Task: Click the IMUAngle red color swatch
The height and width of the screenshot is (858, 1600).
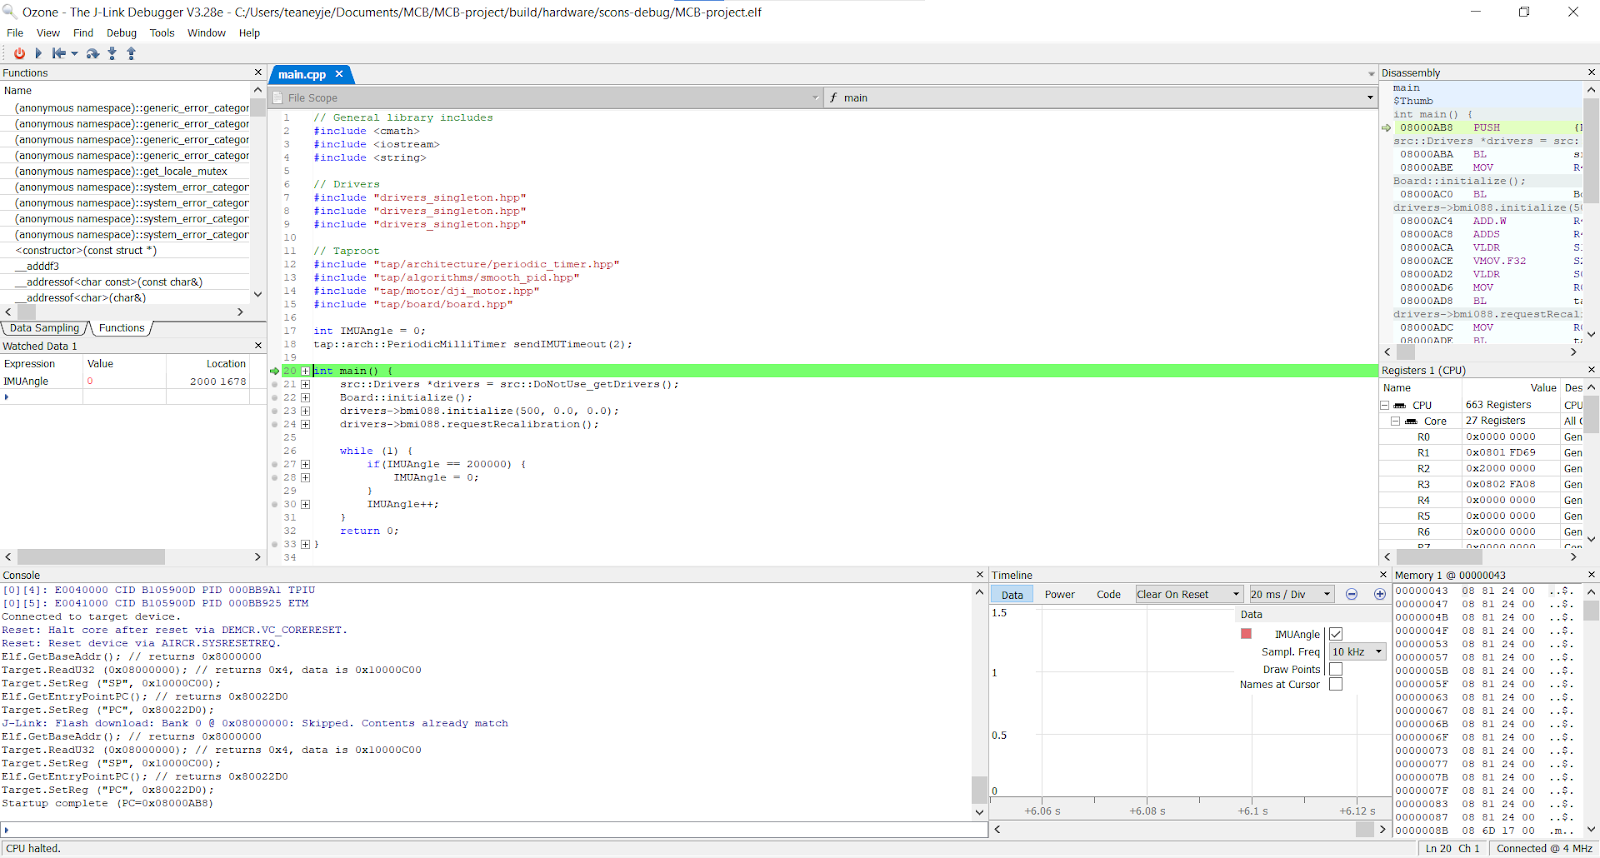Action: pos(1246,634)
